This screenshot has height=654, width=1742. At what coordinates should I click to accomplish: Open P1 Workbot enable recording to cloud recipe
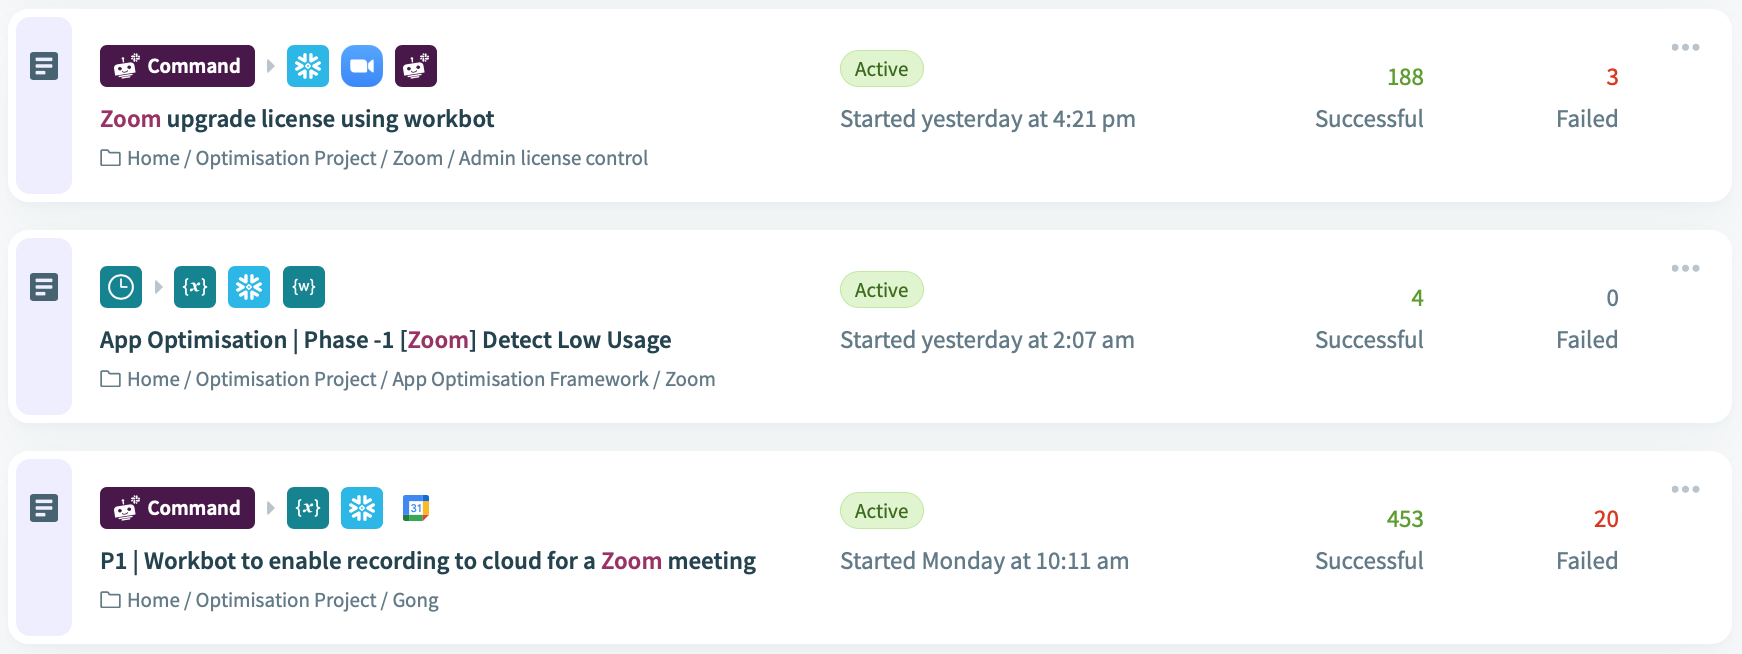(x=428, y=561)
